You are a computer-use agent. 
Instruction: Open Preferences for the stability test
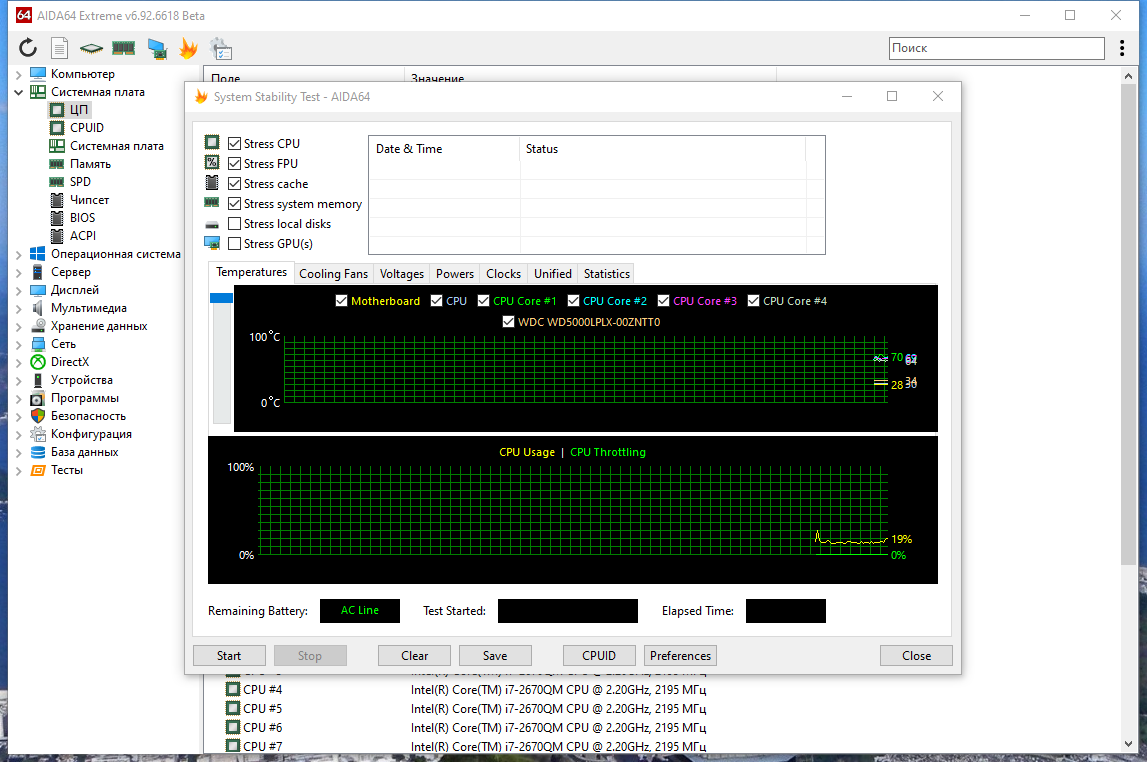click(680, 656)
